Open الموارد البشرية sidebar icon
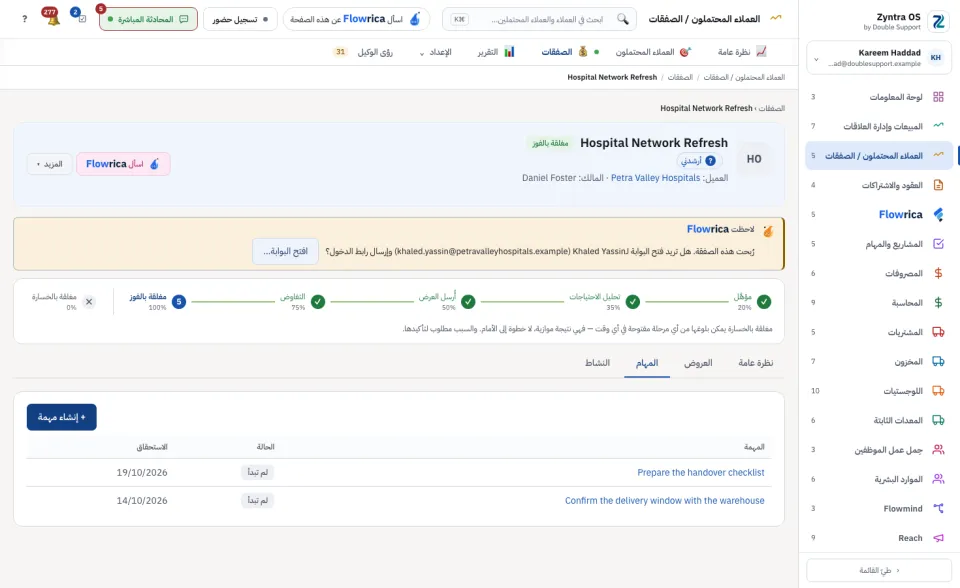960x588 pixels. pyautogui.click(x=938, y=479)
